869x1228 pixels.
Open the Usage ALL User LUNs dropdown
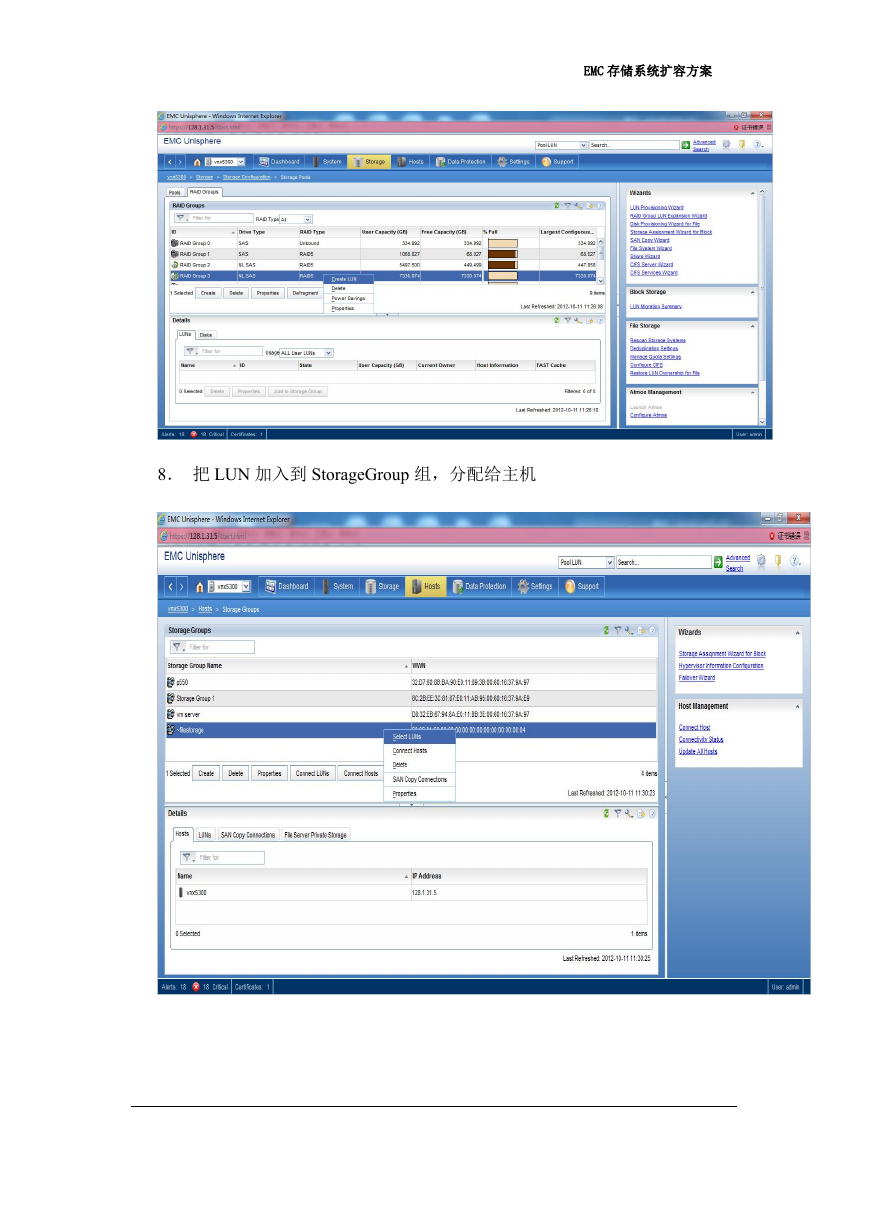tap(328, 352)
